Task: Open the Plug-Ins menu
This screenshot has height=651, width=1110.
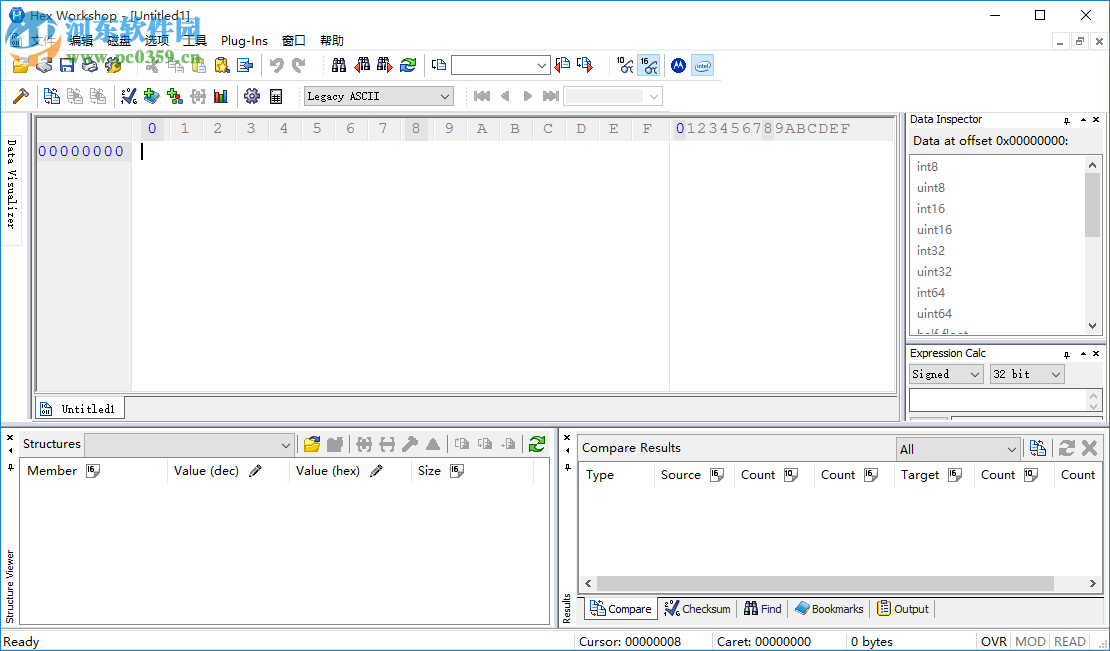Action: point(244,41)
